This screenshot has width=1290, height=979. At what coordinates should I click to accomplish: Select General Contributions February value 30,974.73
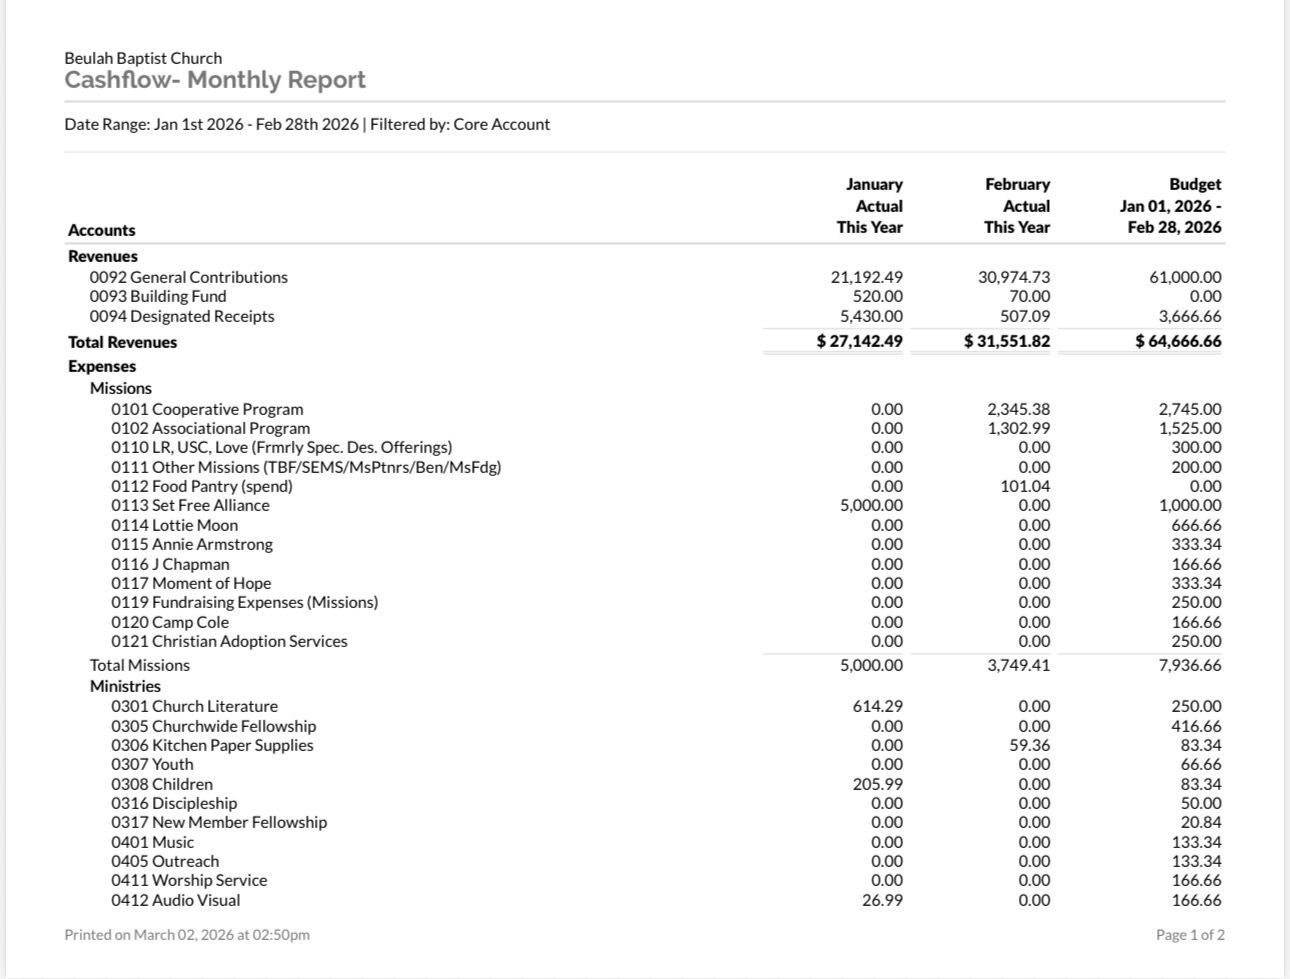click(x=1014, y=277)
